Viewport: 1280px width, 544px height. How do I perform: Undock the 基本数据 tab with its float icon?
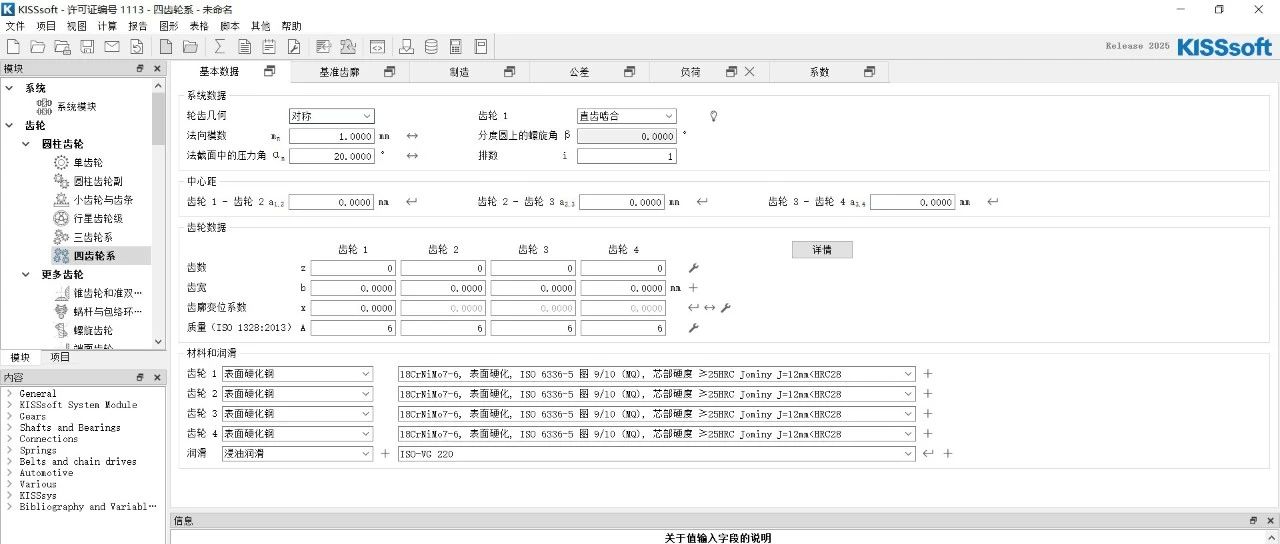click(270, 72)
